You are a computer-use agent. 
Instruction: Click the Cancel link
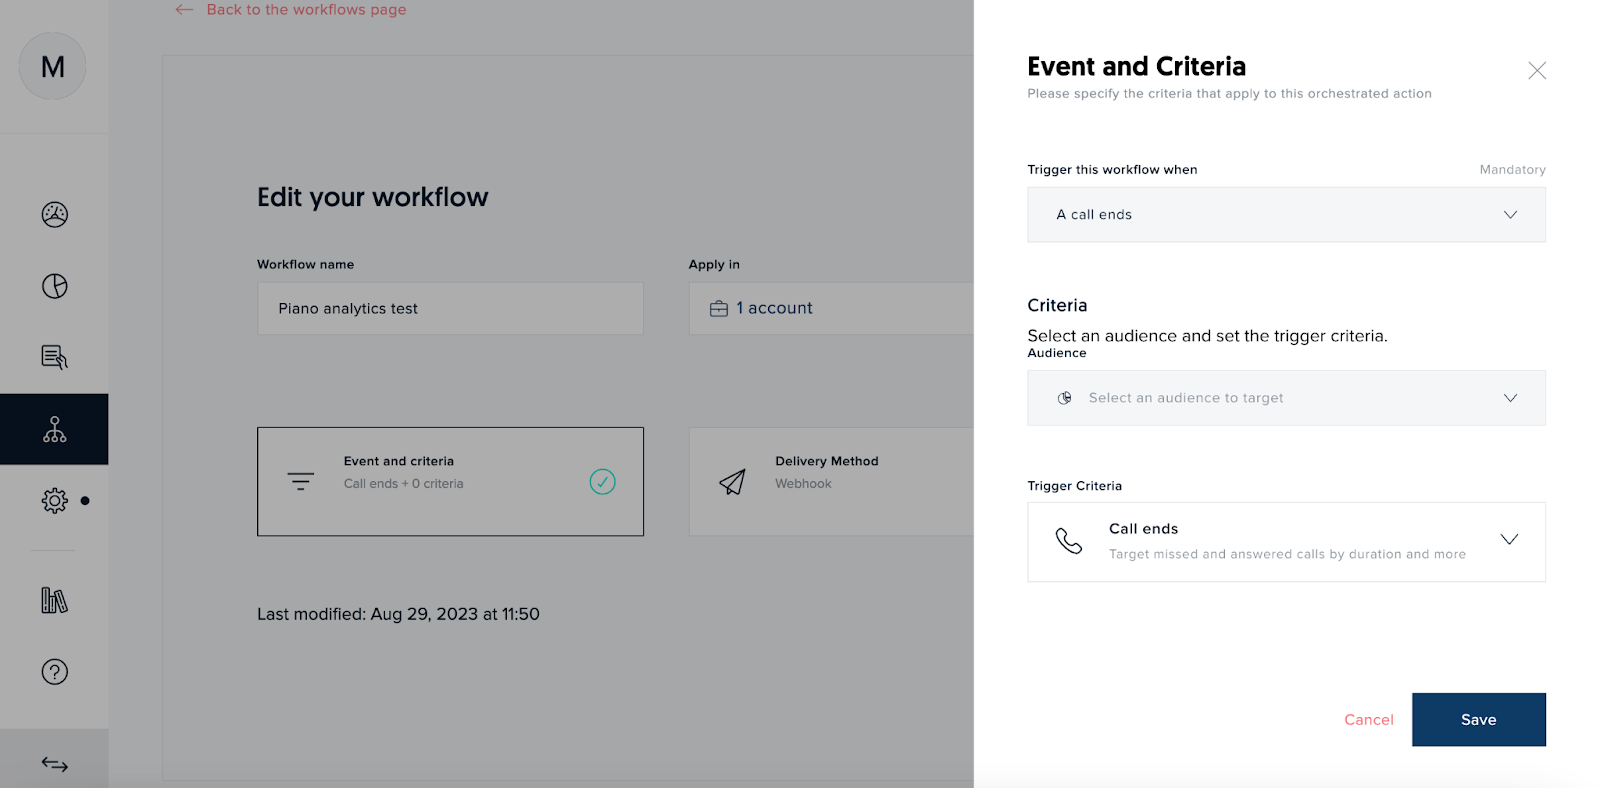click(x=1368, y=719)
